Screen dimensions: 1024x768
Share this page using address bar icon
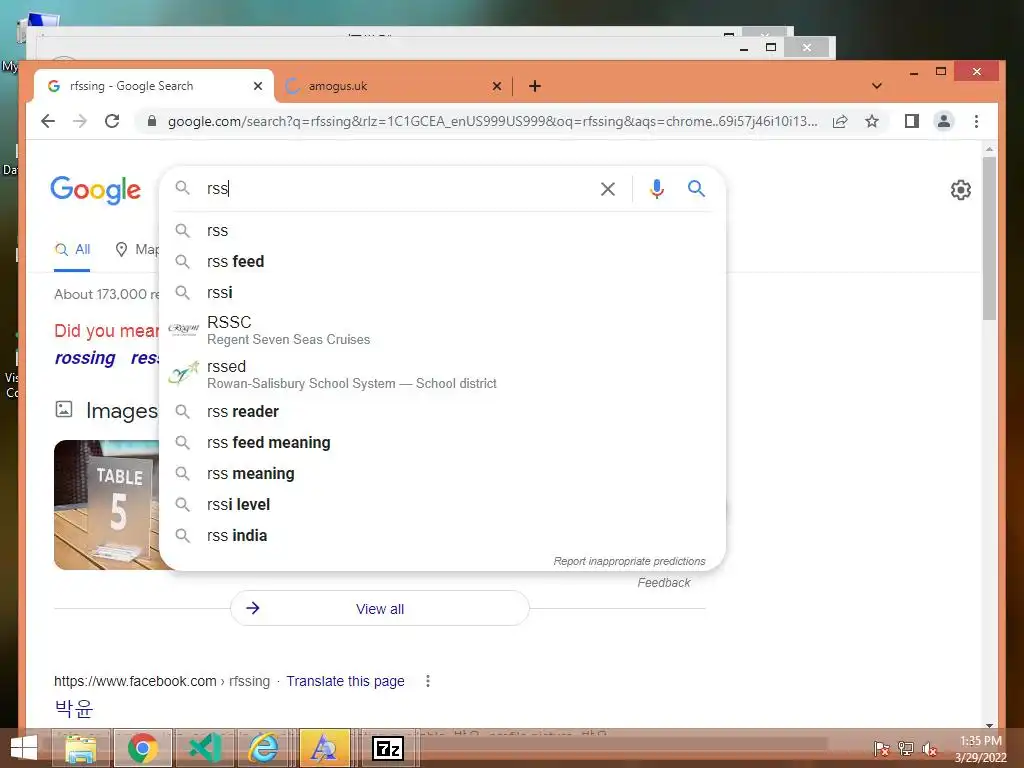[840, 121]
